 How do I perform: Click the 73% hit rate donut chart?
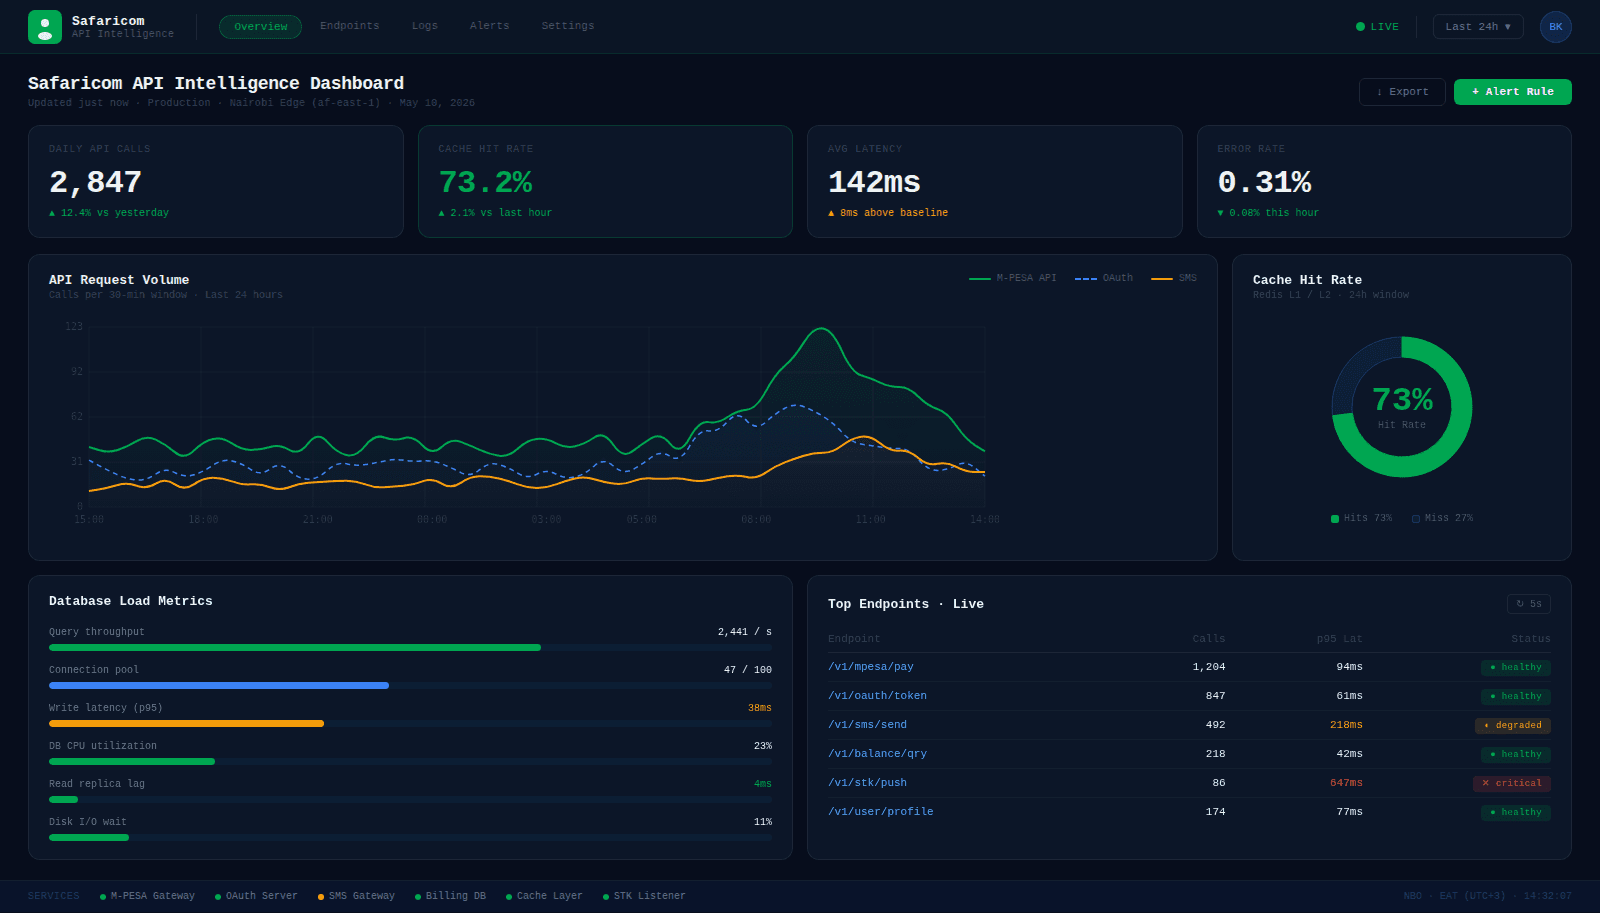pyautogui.click(x=1402, y=407)
